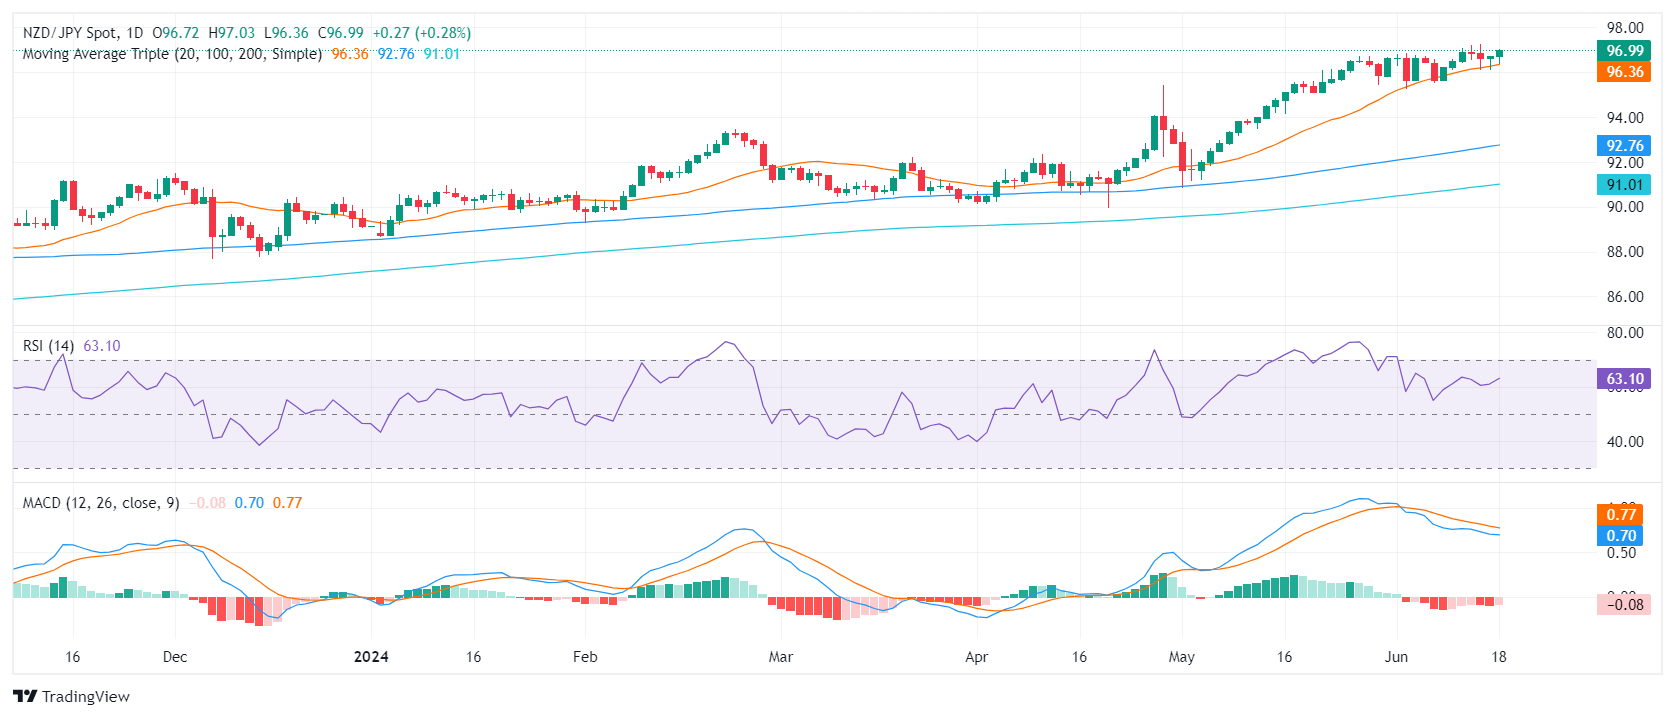Click the green 96.99 current price tag
The width and height of the screenshot is (1675, 718).
(x=1624, y=51)
